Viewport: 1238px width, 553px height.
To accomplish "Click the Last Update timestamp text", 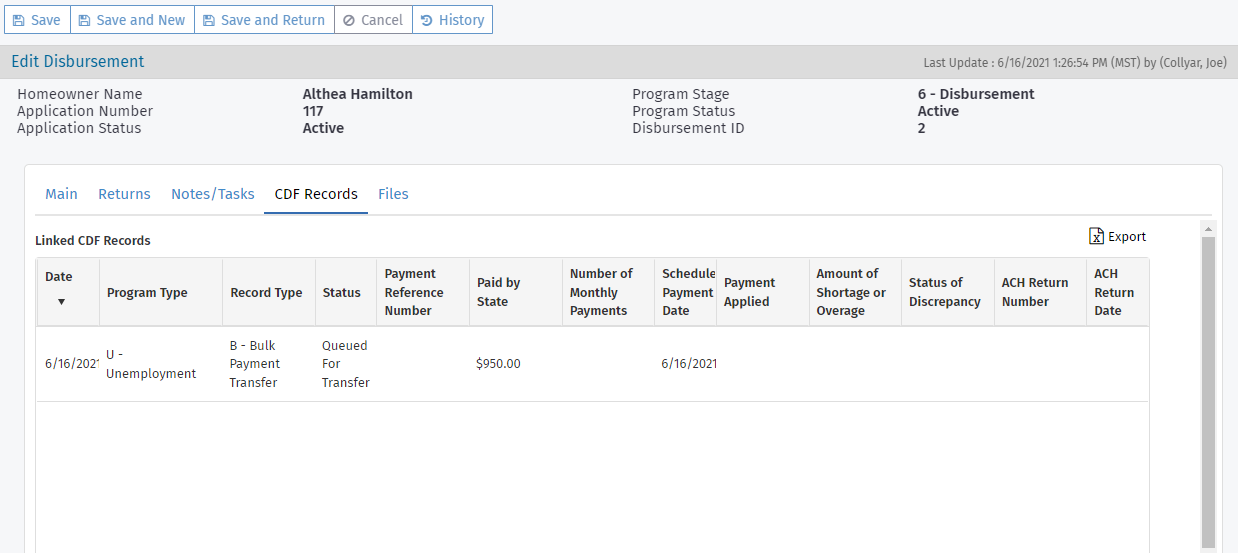I will pyautogui.click(x=1074, y=62).
